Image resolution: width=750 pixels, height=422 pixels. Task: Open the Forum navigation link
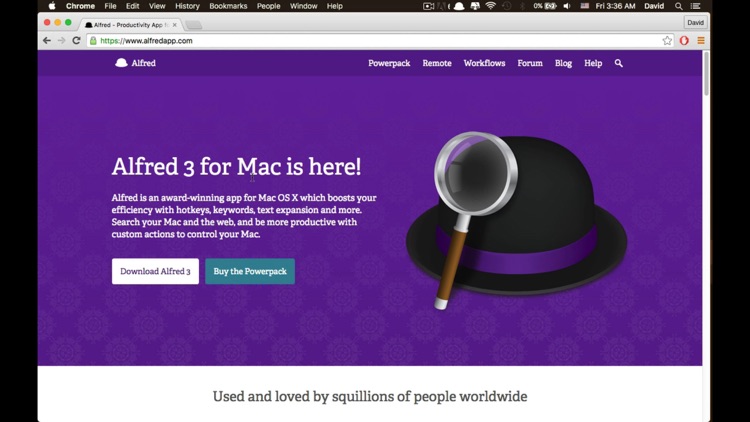click(530, 63)
